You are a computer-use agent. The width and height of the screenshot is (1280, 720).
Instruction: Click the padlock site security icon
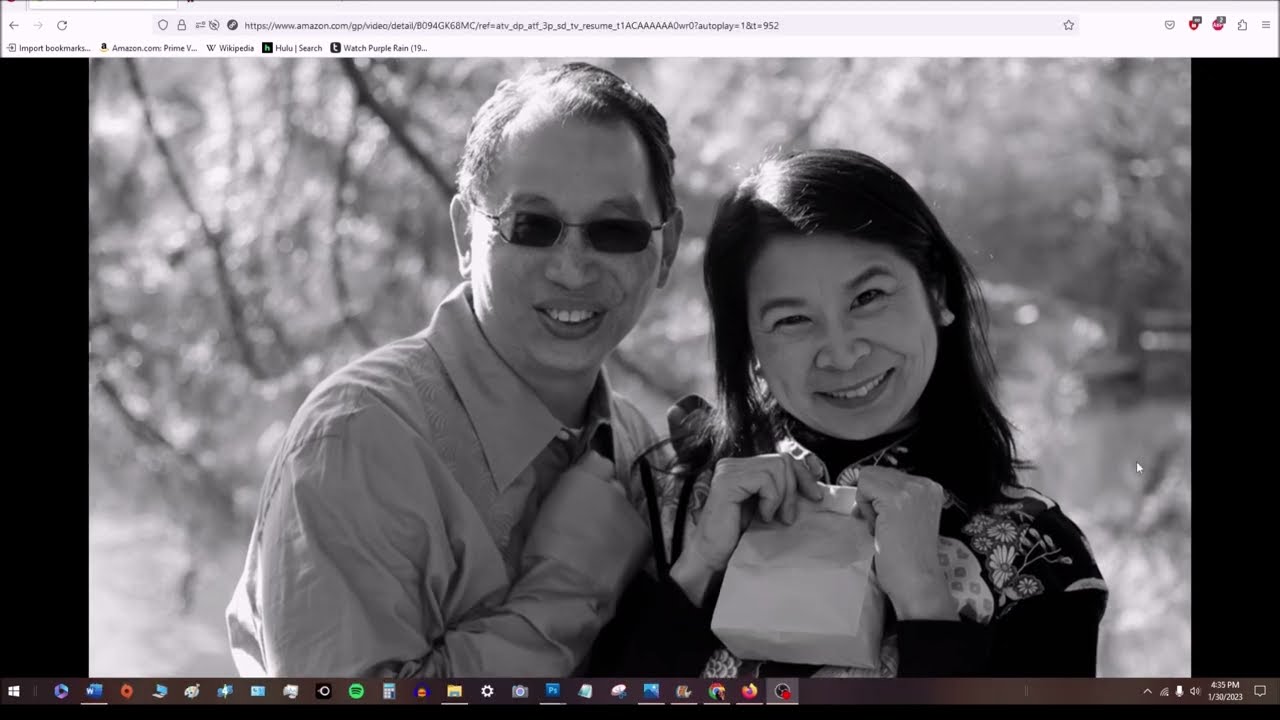pyautogui.click(x=181, y=25)
